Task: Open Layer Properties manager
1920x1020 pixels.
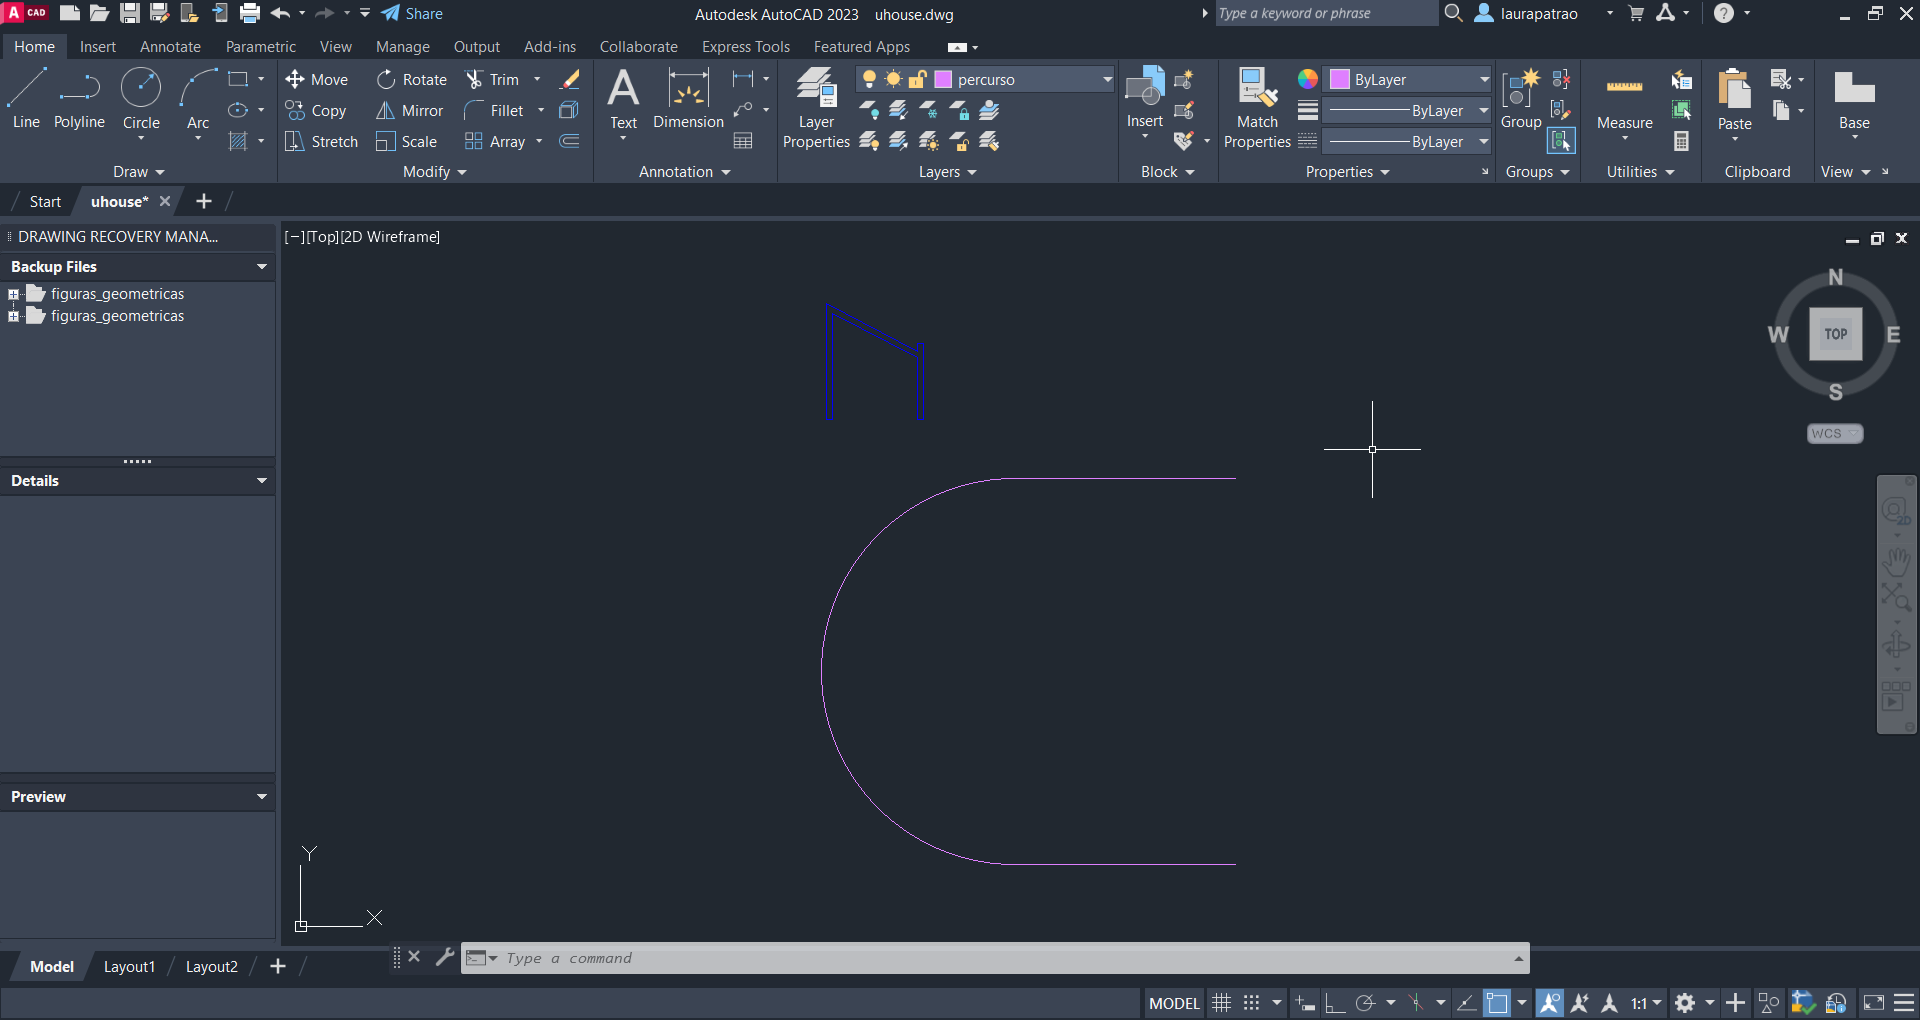Action: point(816,108)
